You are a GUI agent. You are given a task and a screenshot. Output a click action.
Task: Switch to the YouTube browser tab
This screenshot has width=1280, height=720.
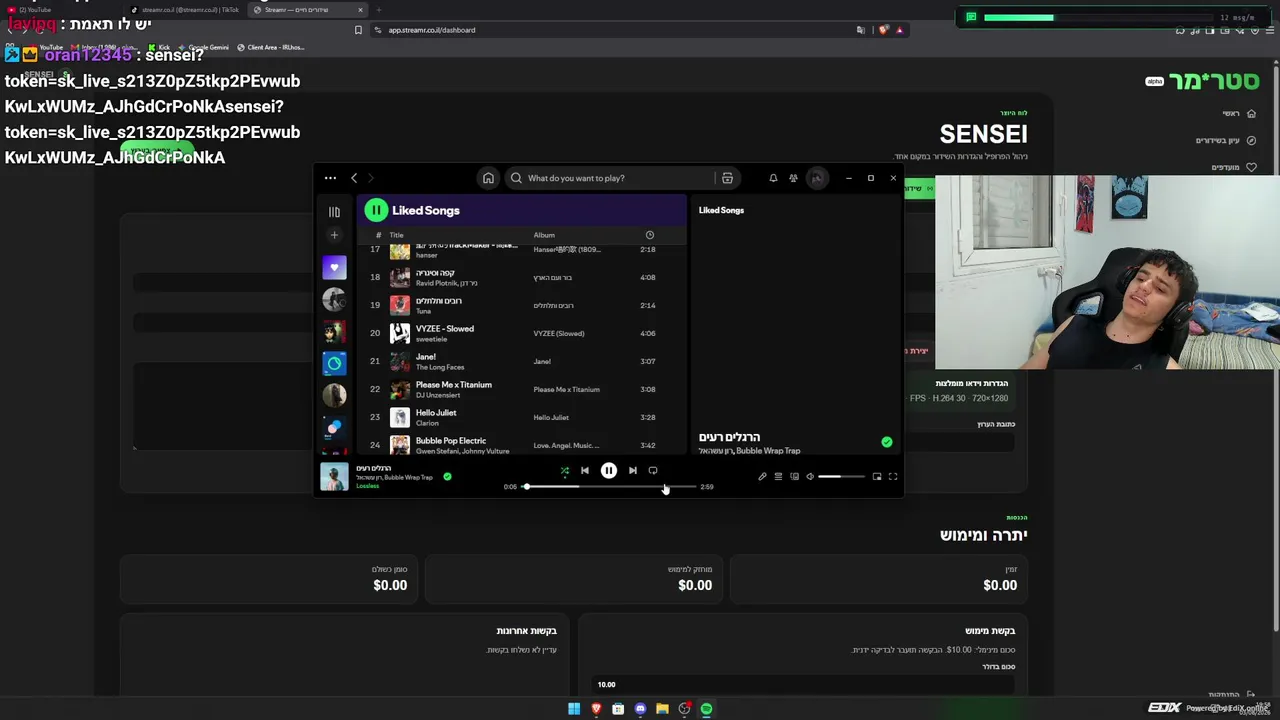(60, 10)
